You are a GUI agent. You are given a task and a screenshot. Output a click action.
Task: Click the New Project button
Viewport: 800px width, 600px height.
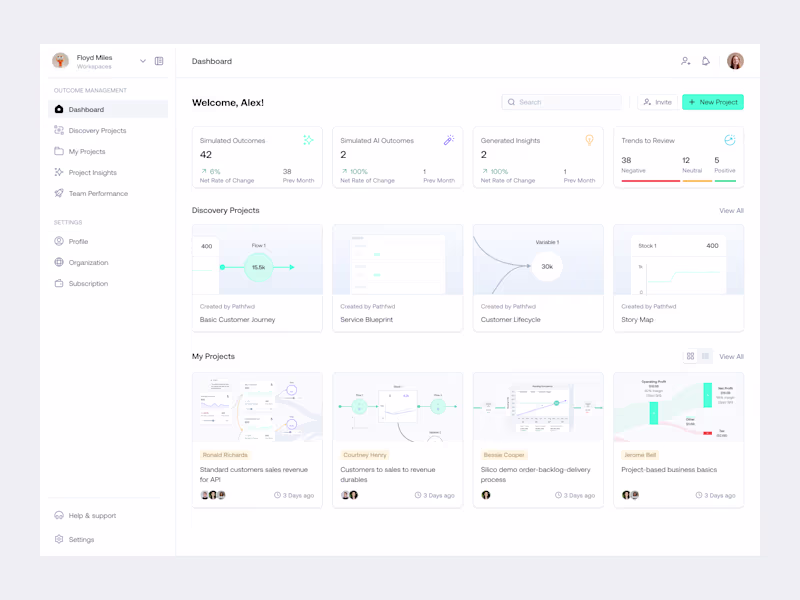point(713,102)
